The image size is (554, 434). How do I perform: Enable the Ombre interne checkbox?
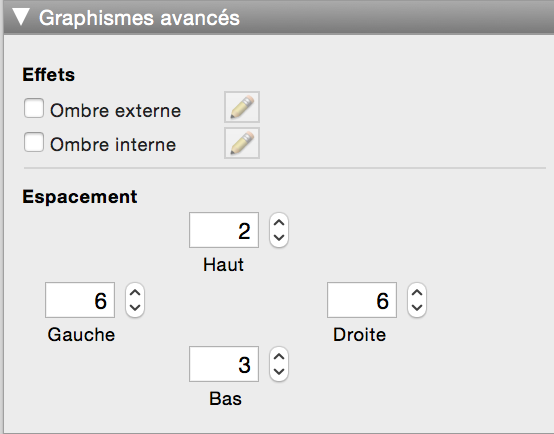click(34, 142)
